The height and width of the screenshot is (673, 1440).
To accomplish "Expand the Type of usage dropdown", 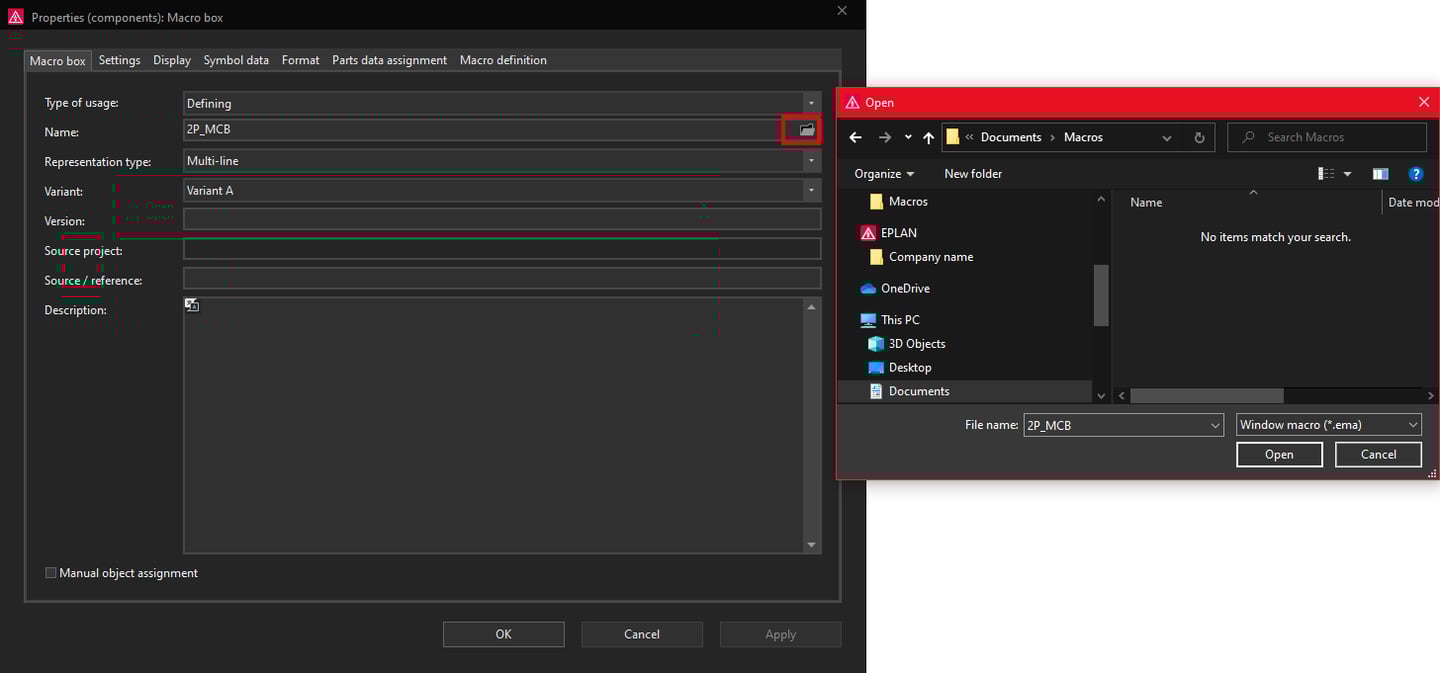I will coord(811,103).
